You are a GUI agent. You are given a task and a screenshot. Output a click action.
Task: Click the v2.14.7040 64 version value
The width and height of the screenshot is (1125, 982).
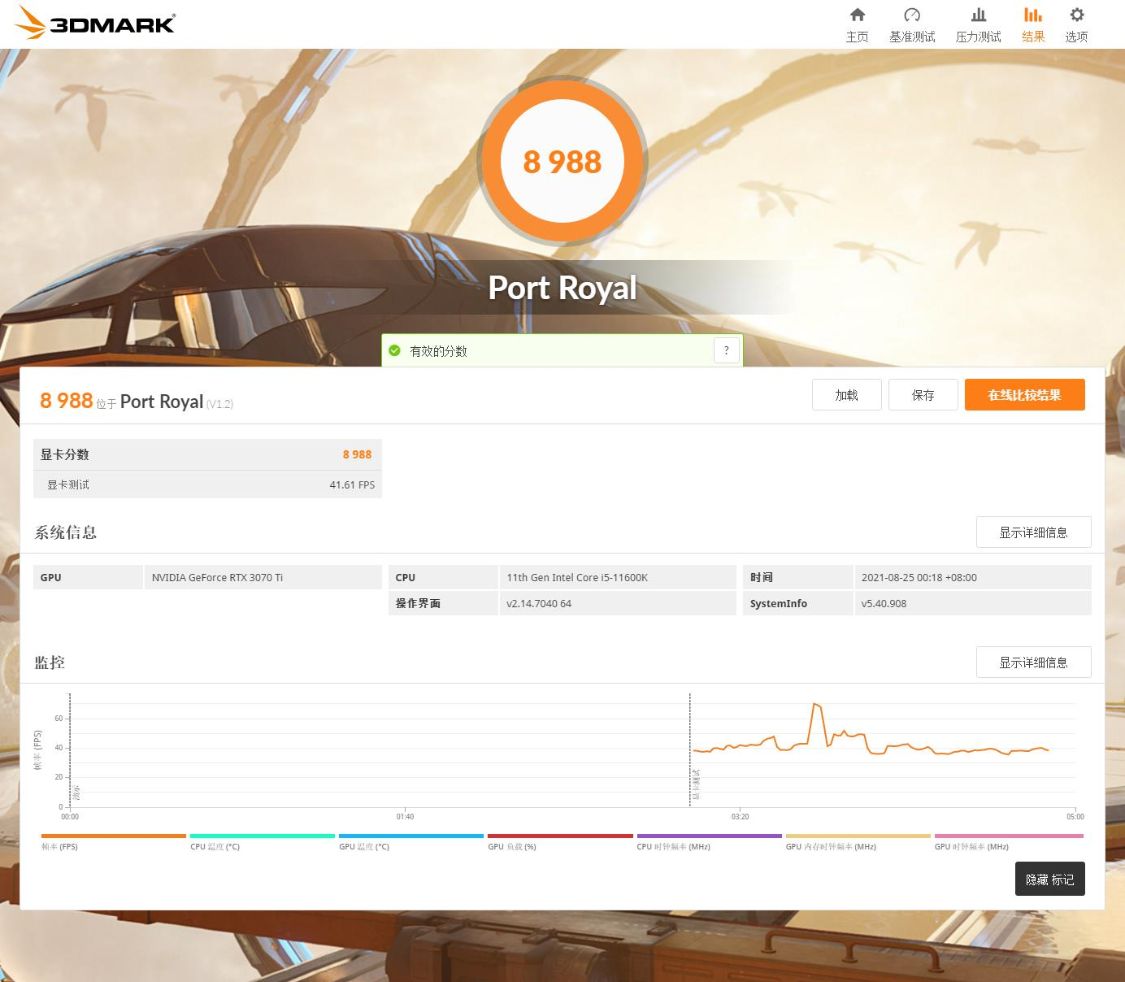pyautogui.click(x=539, y=603)
